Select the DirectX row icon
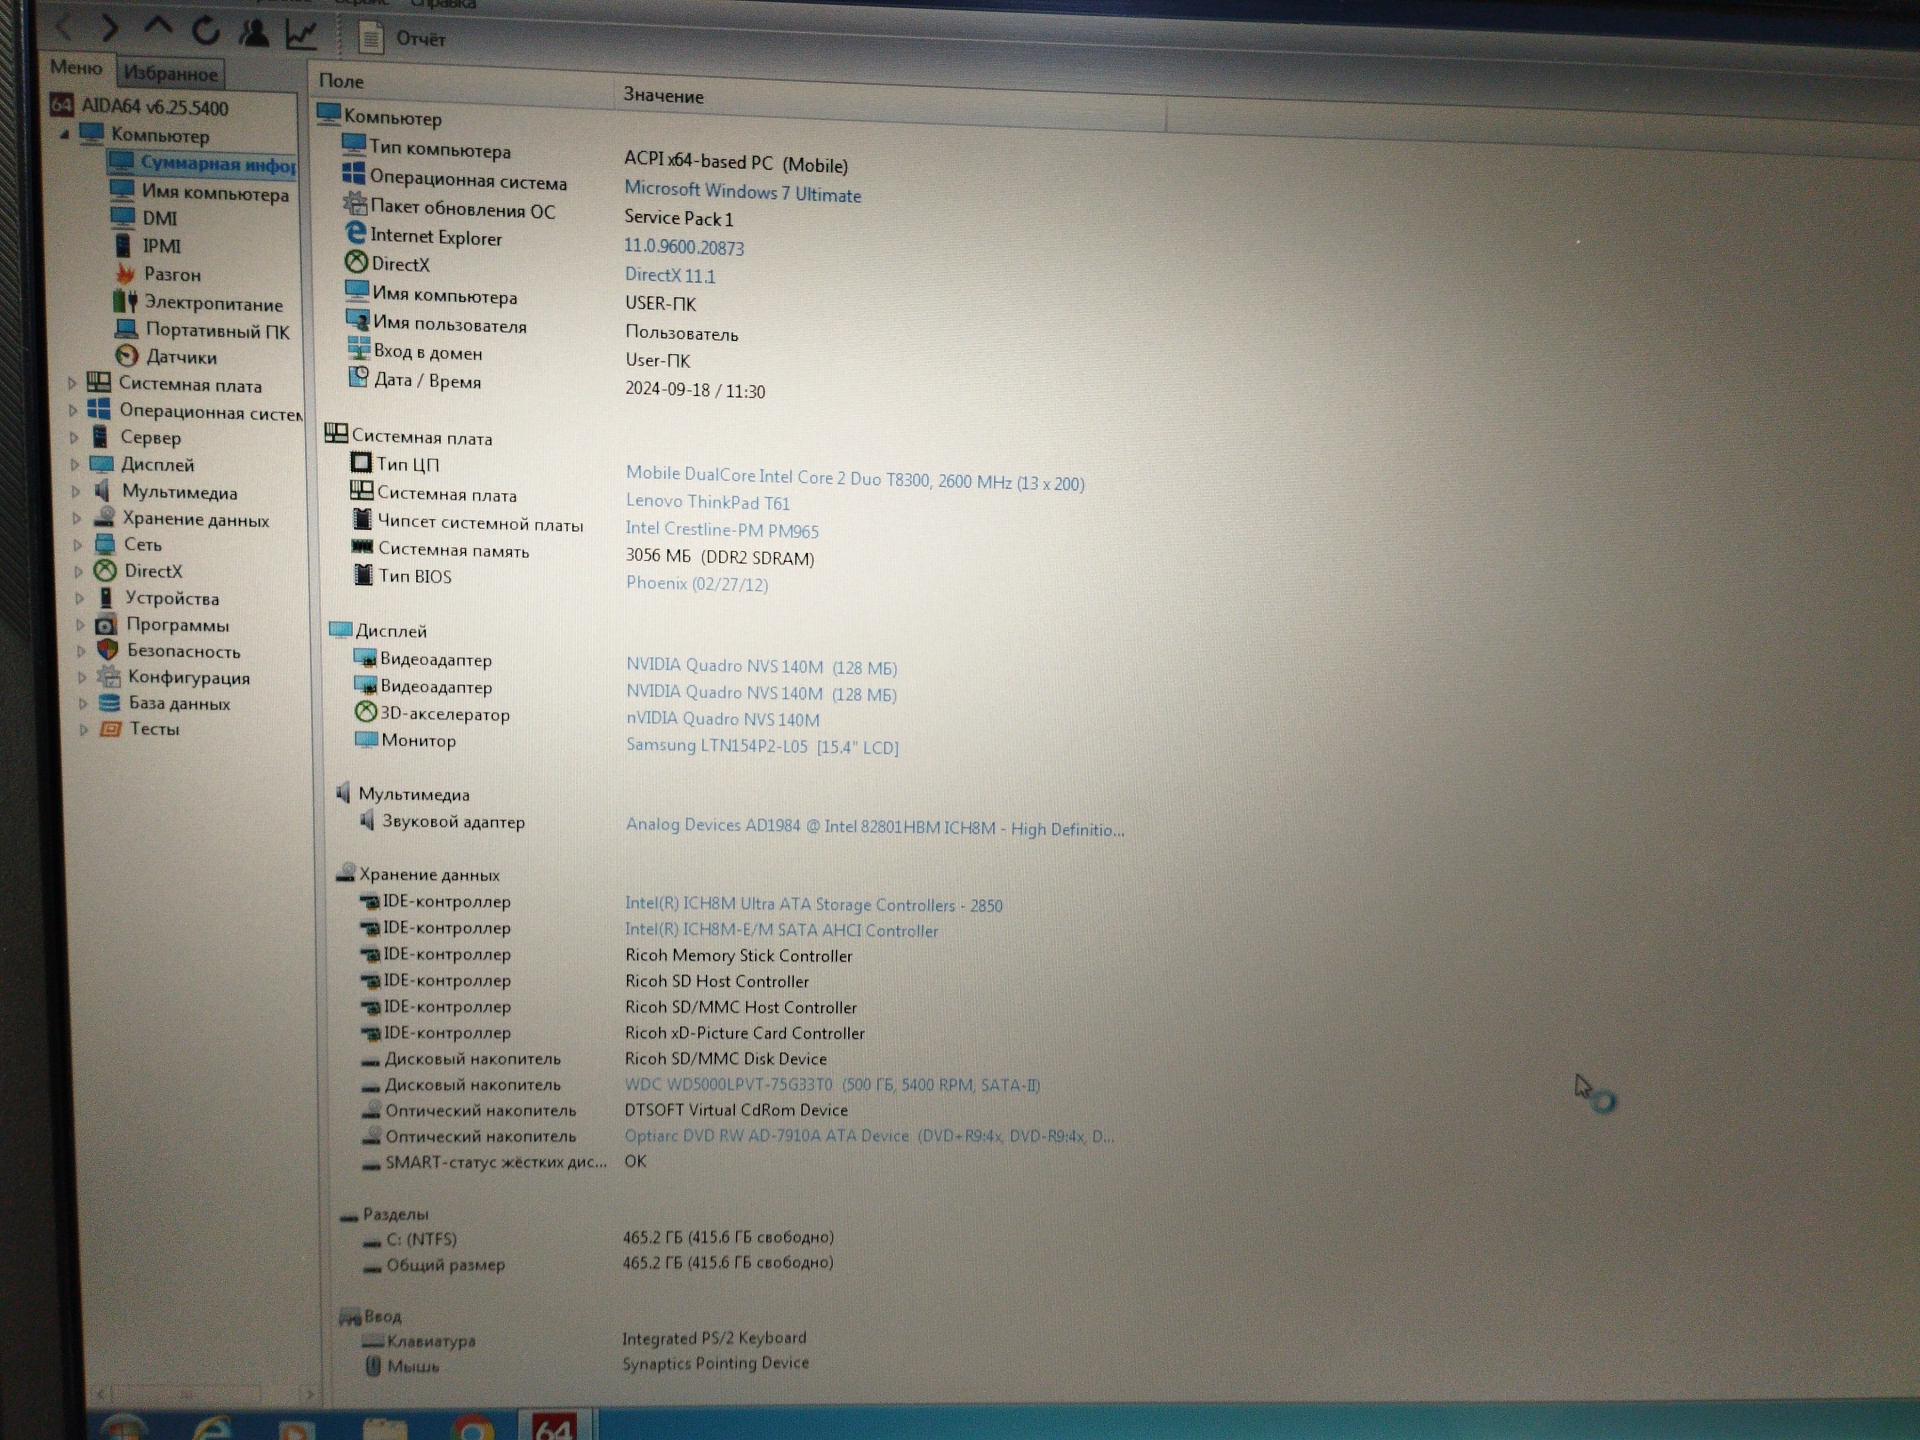Image resolution: width=1920 pixels, height=1440 pixels. (357, 262)
